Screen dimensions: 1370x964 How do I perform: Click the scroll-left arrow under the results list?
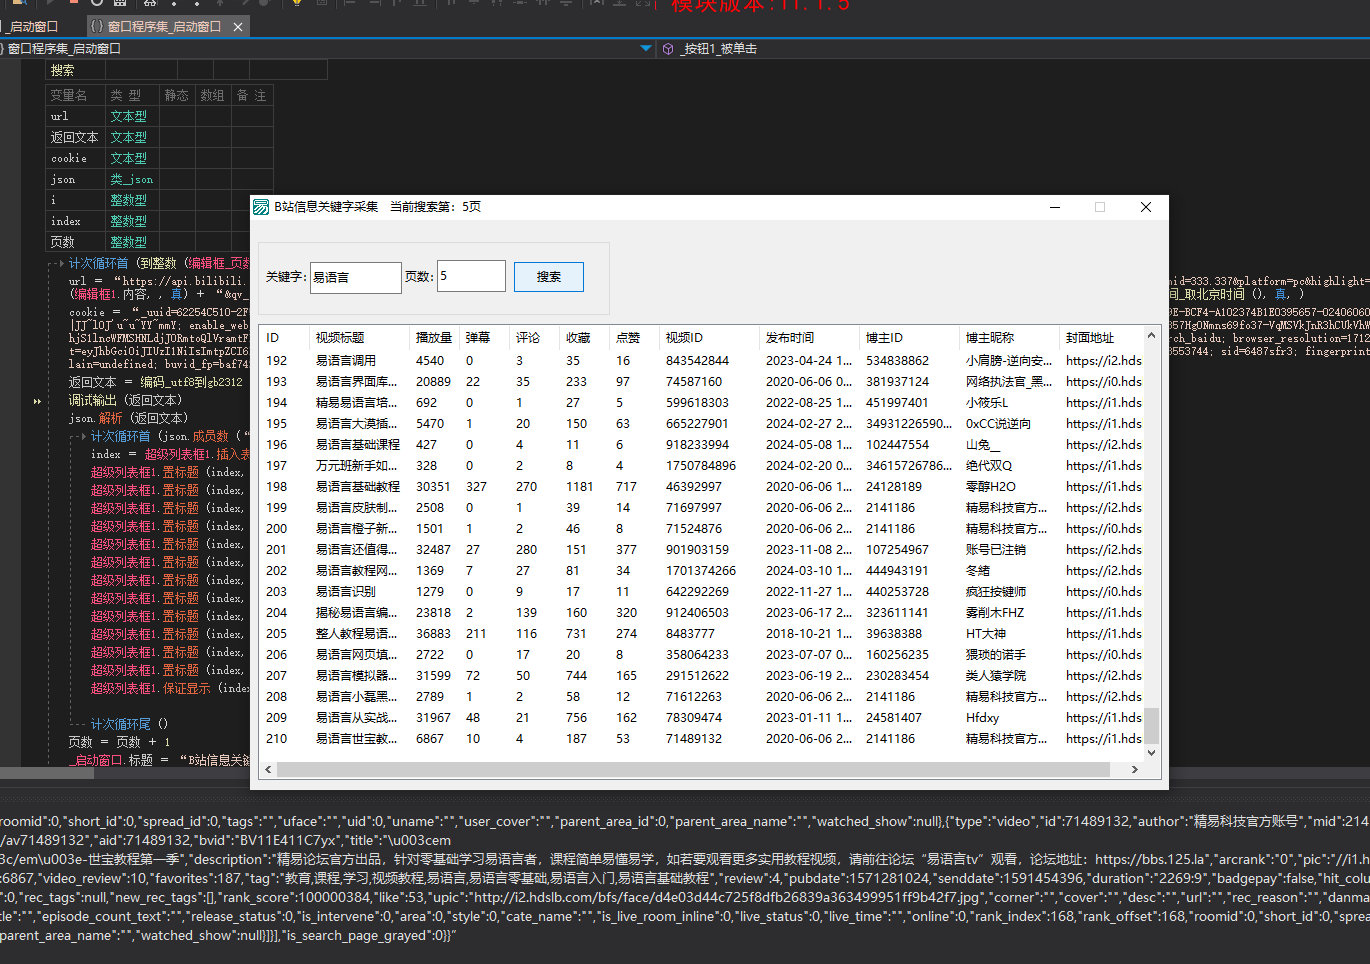[x=267, y=769]
